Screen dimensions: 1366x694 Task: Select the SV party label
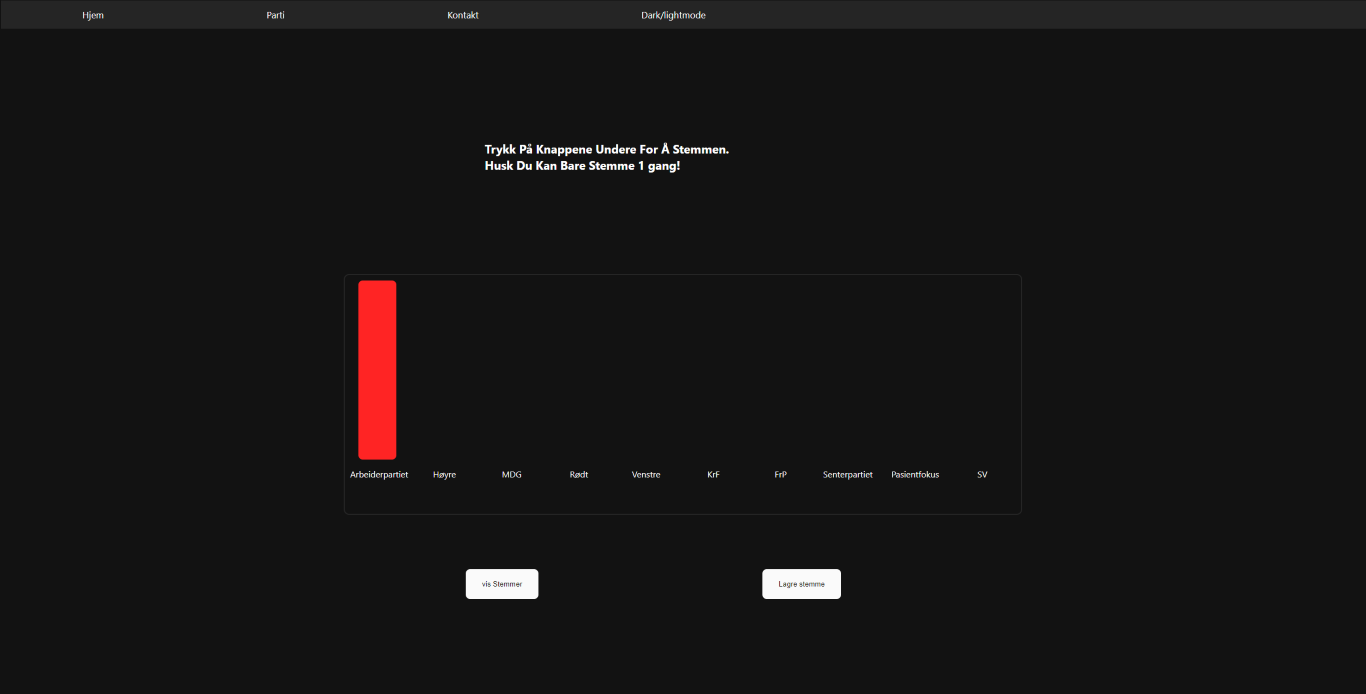(982, 475)
